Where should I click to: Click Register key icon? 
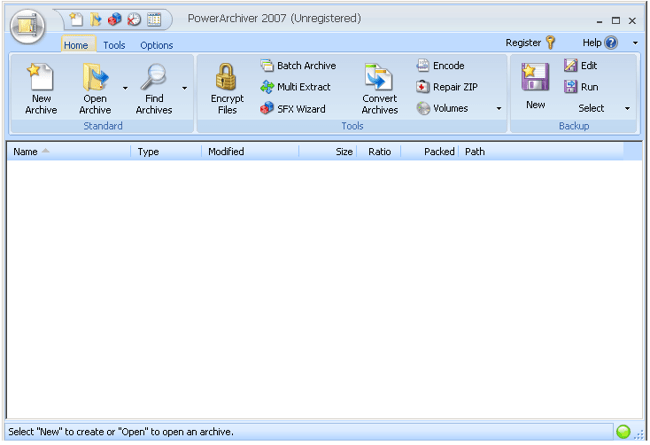[551, 42]
